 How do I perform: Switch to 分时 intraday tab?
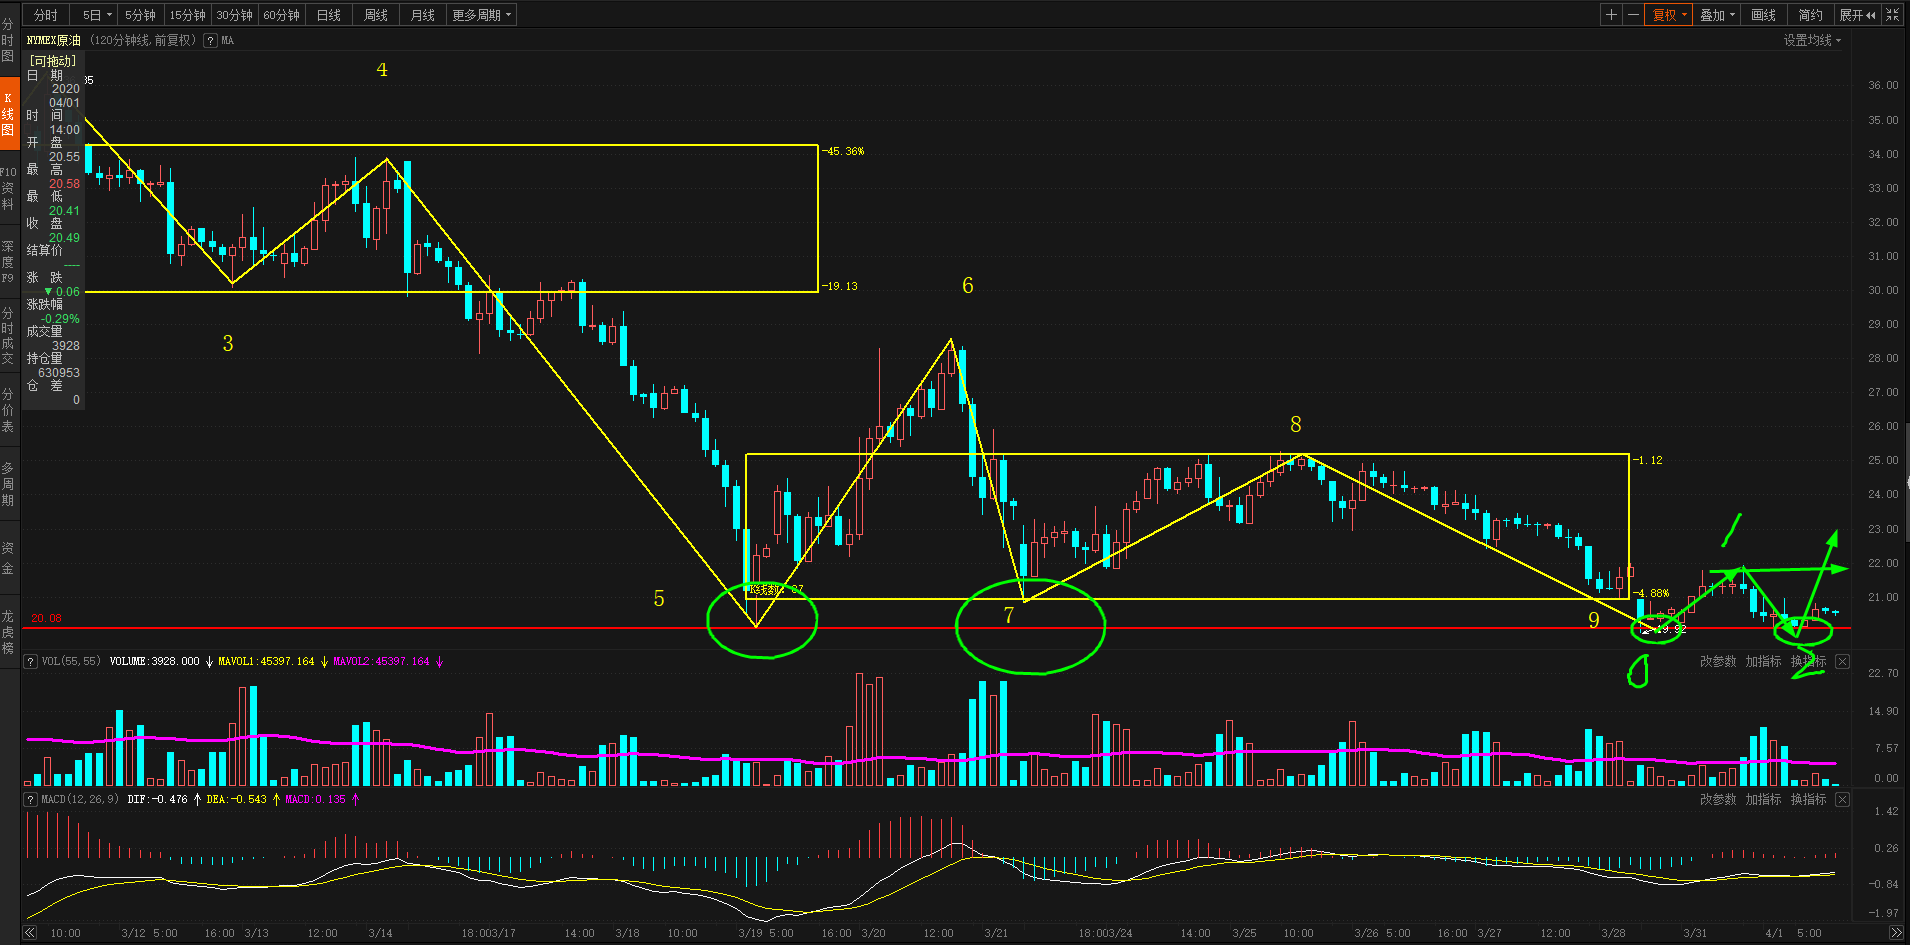[x=46, y=15]
